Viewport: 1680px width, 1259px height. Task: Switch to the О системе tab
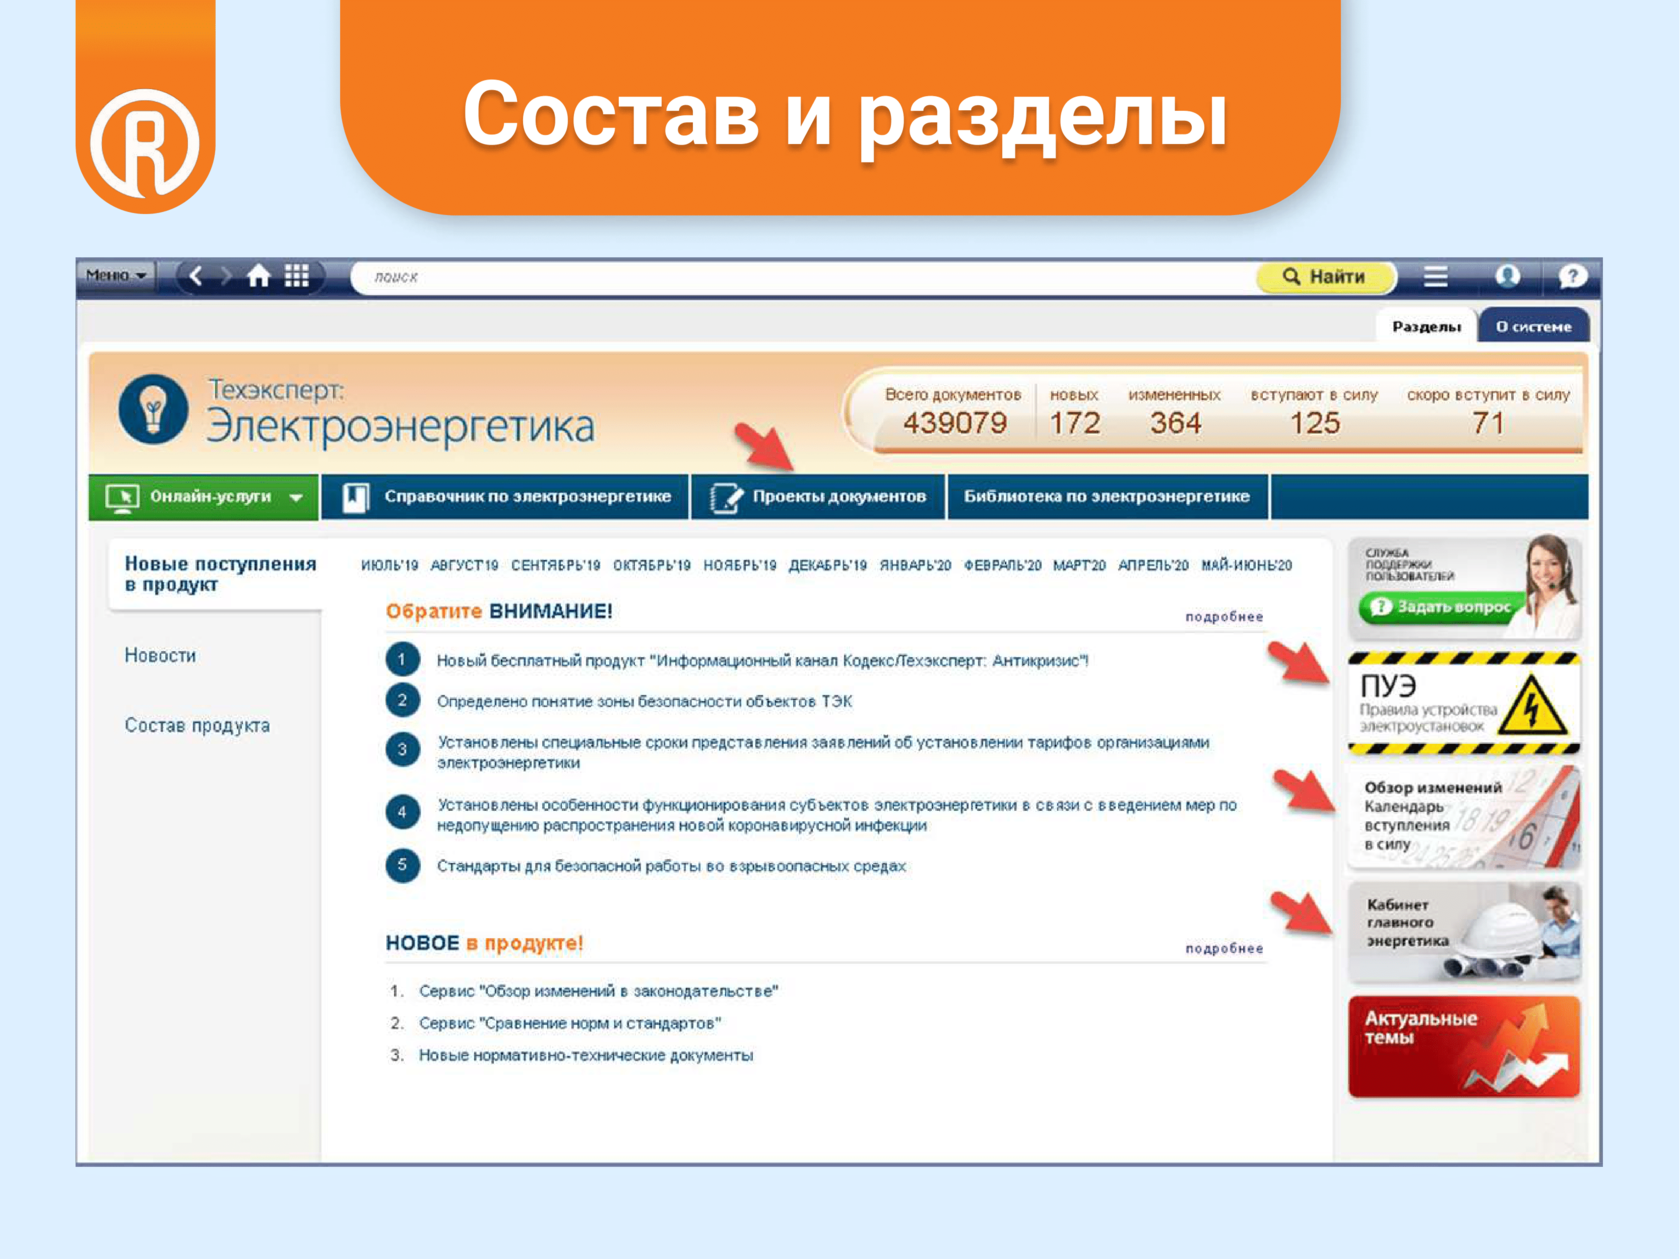[1533, 327]
